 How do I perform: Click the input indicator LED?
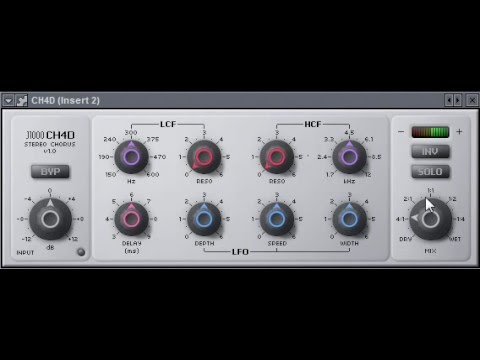coord(81,252)
